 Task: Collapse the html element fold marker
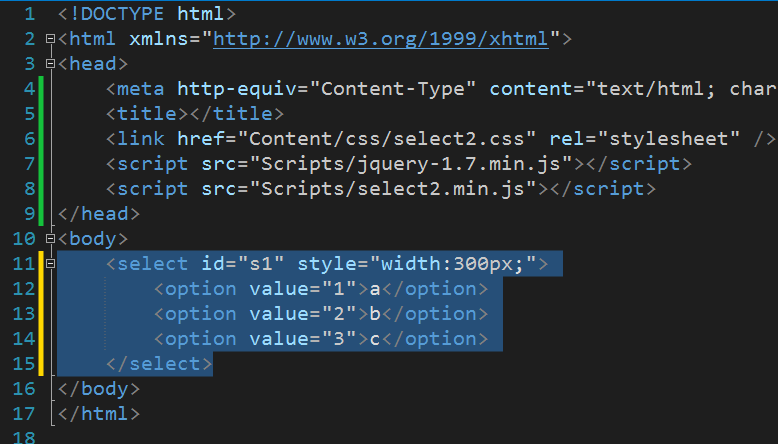tap(50, 39)
